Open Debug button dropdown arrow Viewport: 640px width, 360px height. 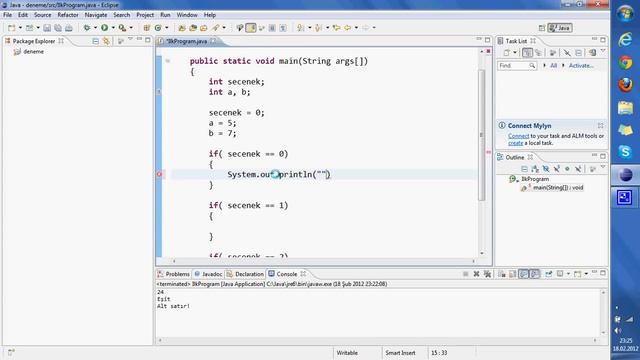pos(95,28)
